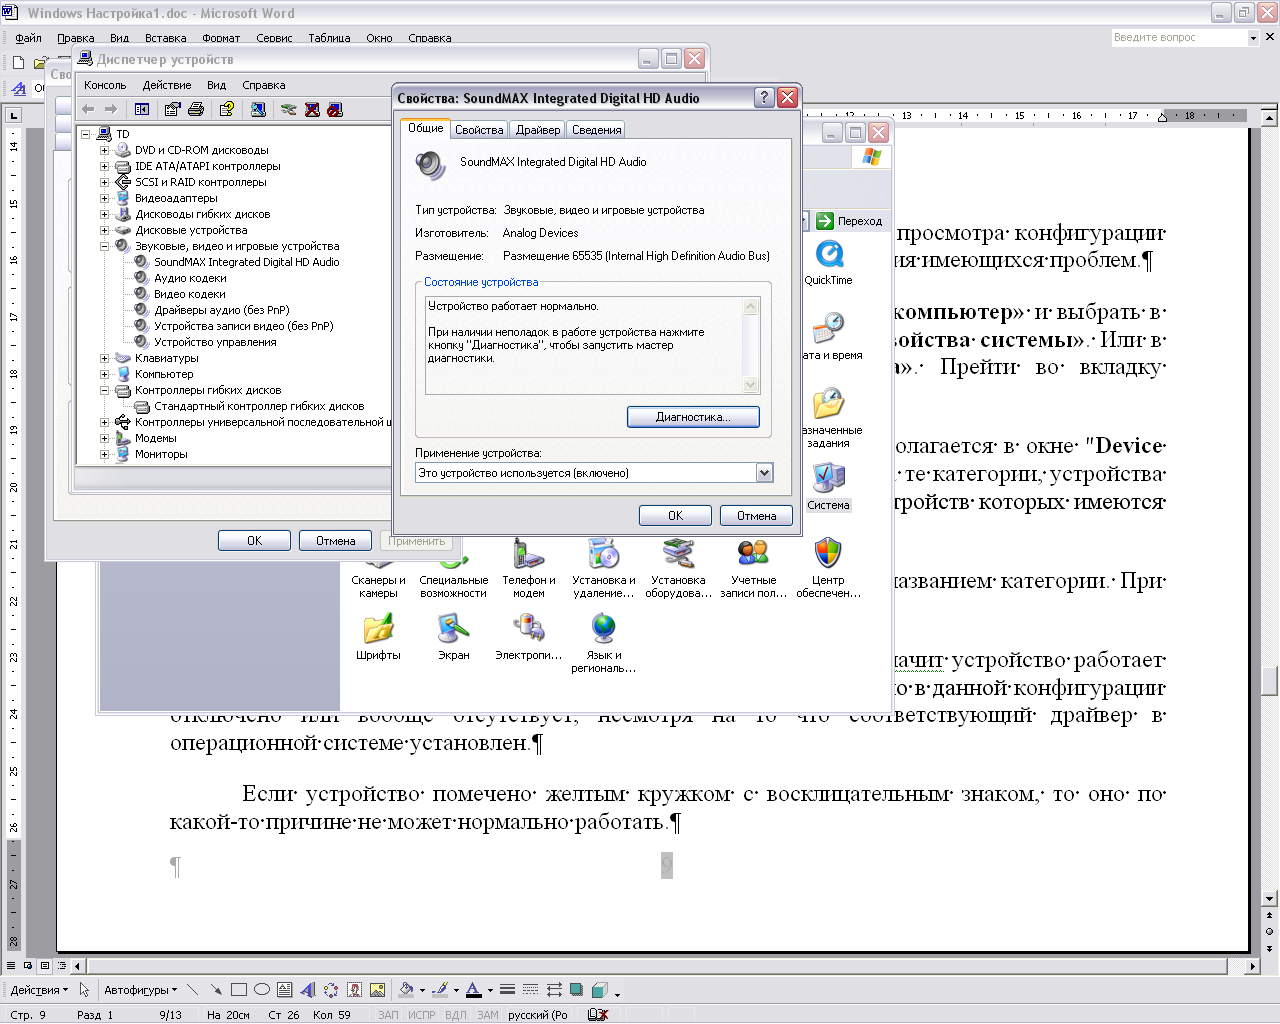Open Действия dropdown in Drawing toolbar

coord(39,990)
